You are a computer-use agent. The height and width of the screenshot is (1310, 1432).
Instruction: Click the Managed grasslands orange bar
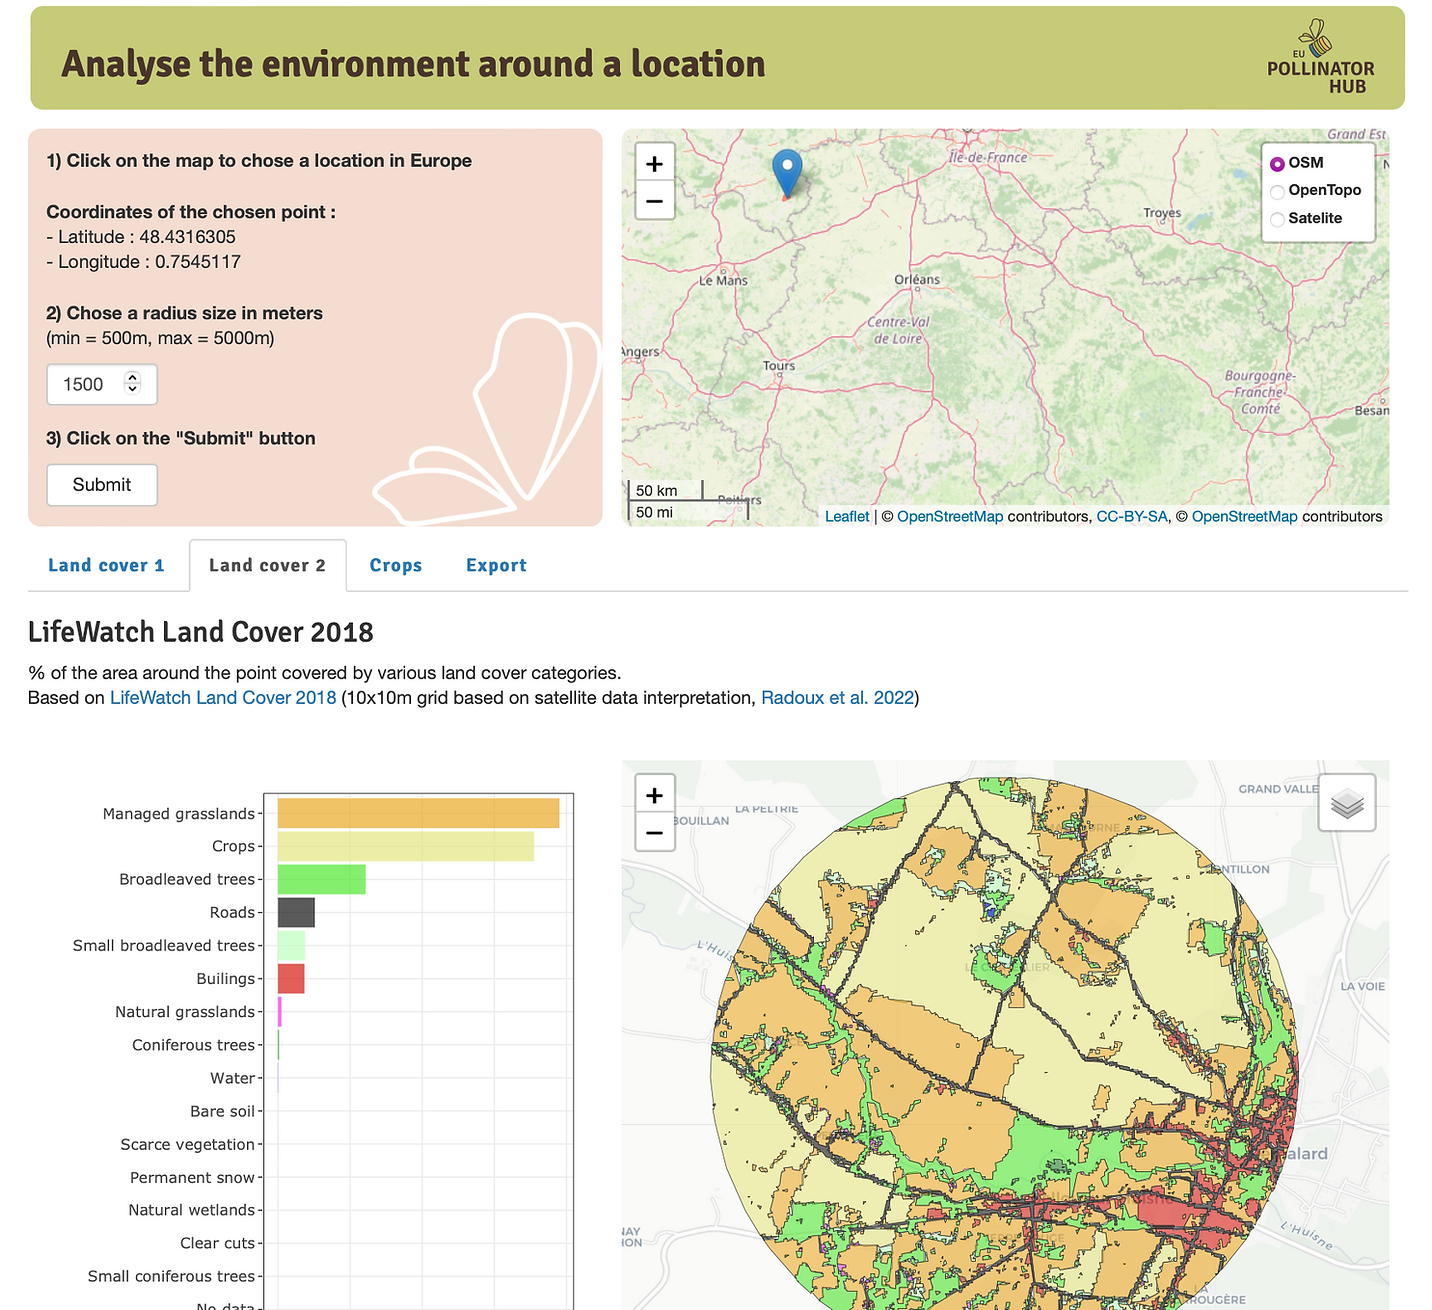pos(418,813)
